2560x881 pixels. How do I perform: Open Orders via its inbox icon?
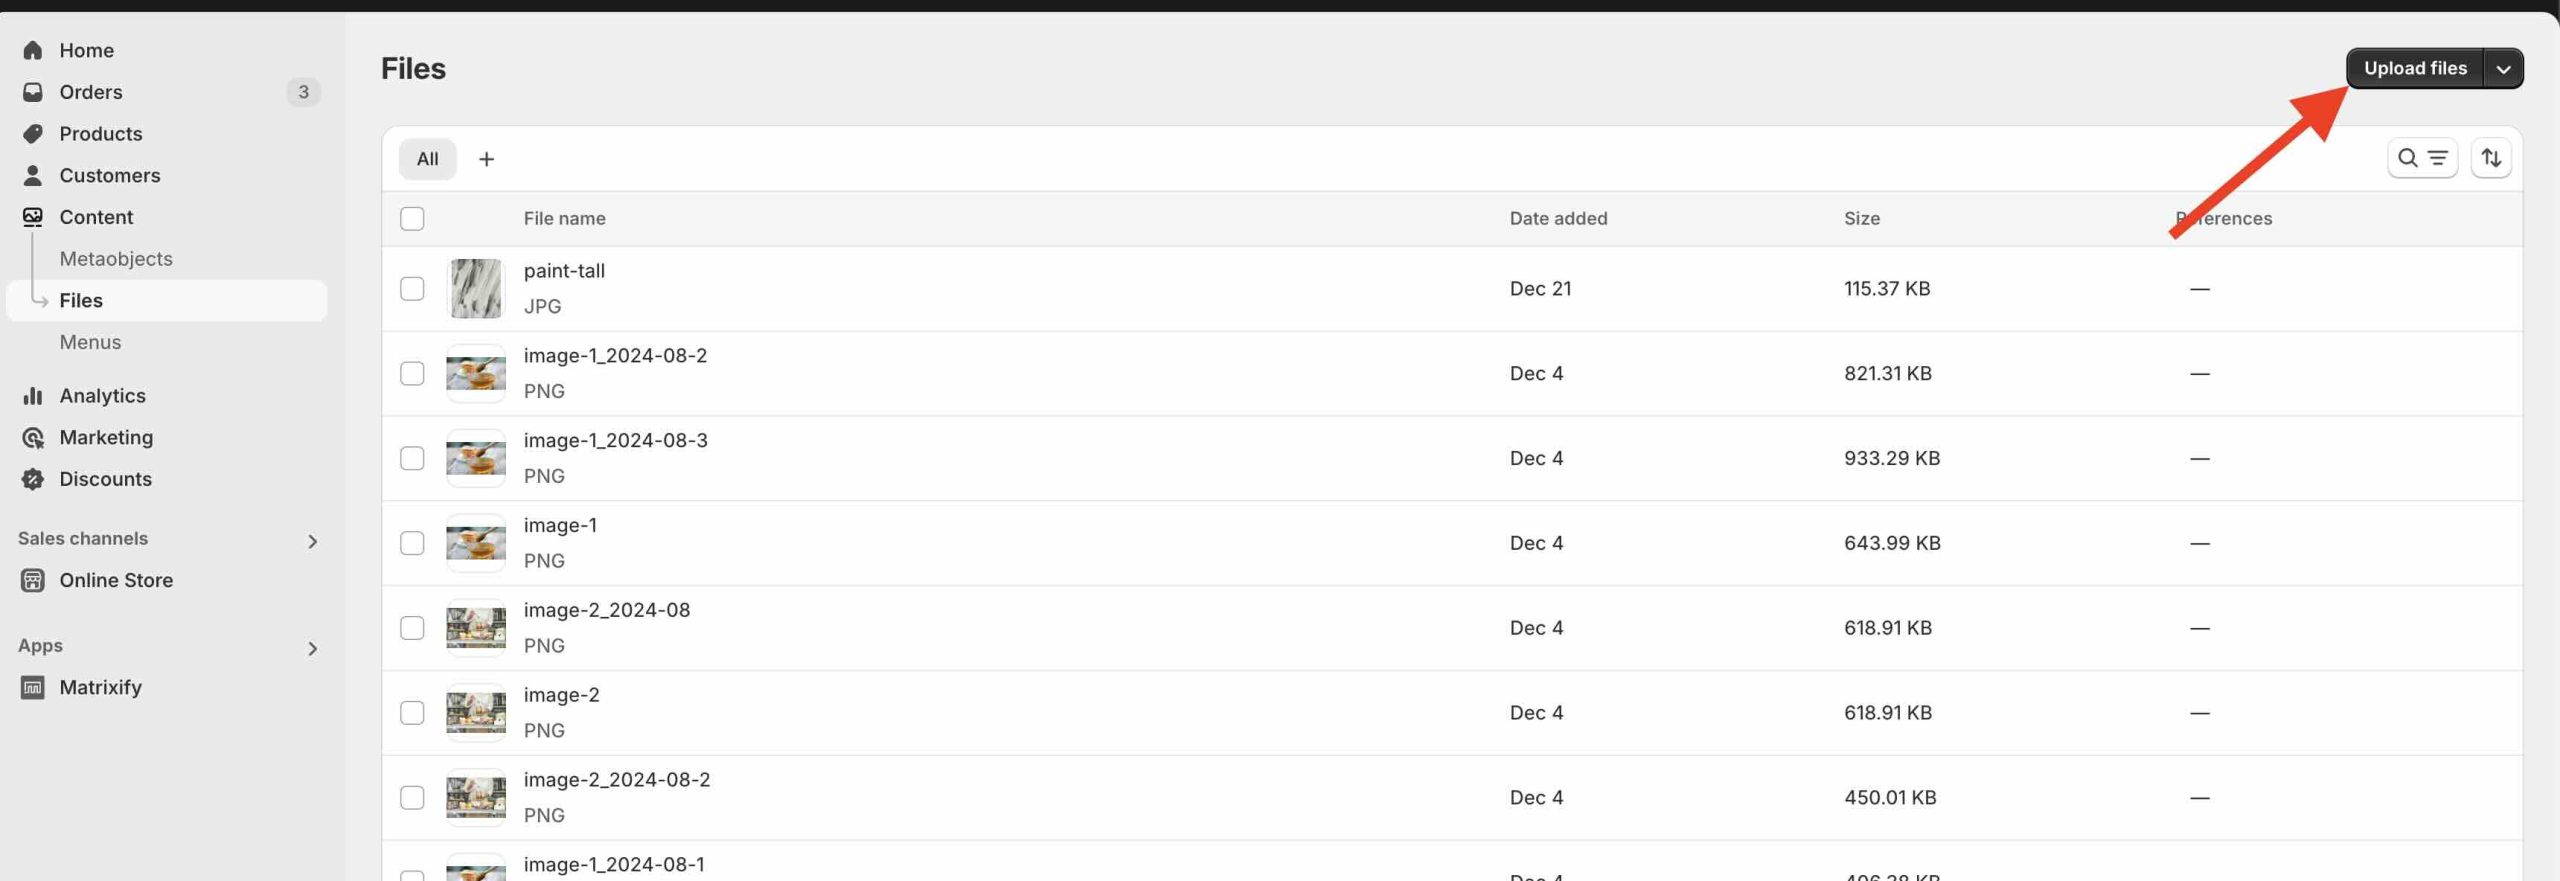(33, 92)
